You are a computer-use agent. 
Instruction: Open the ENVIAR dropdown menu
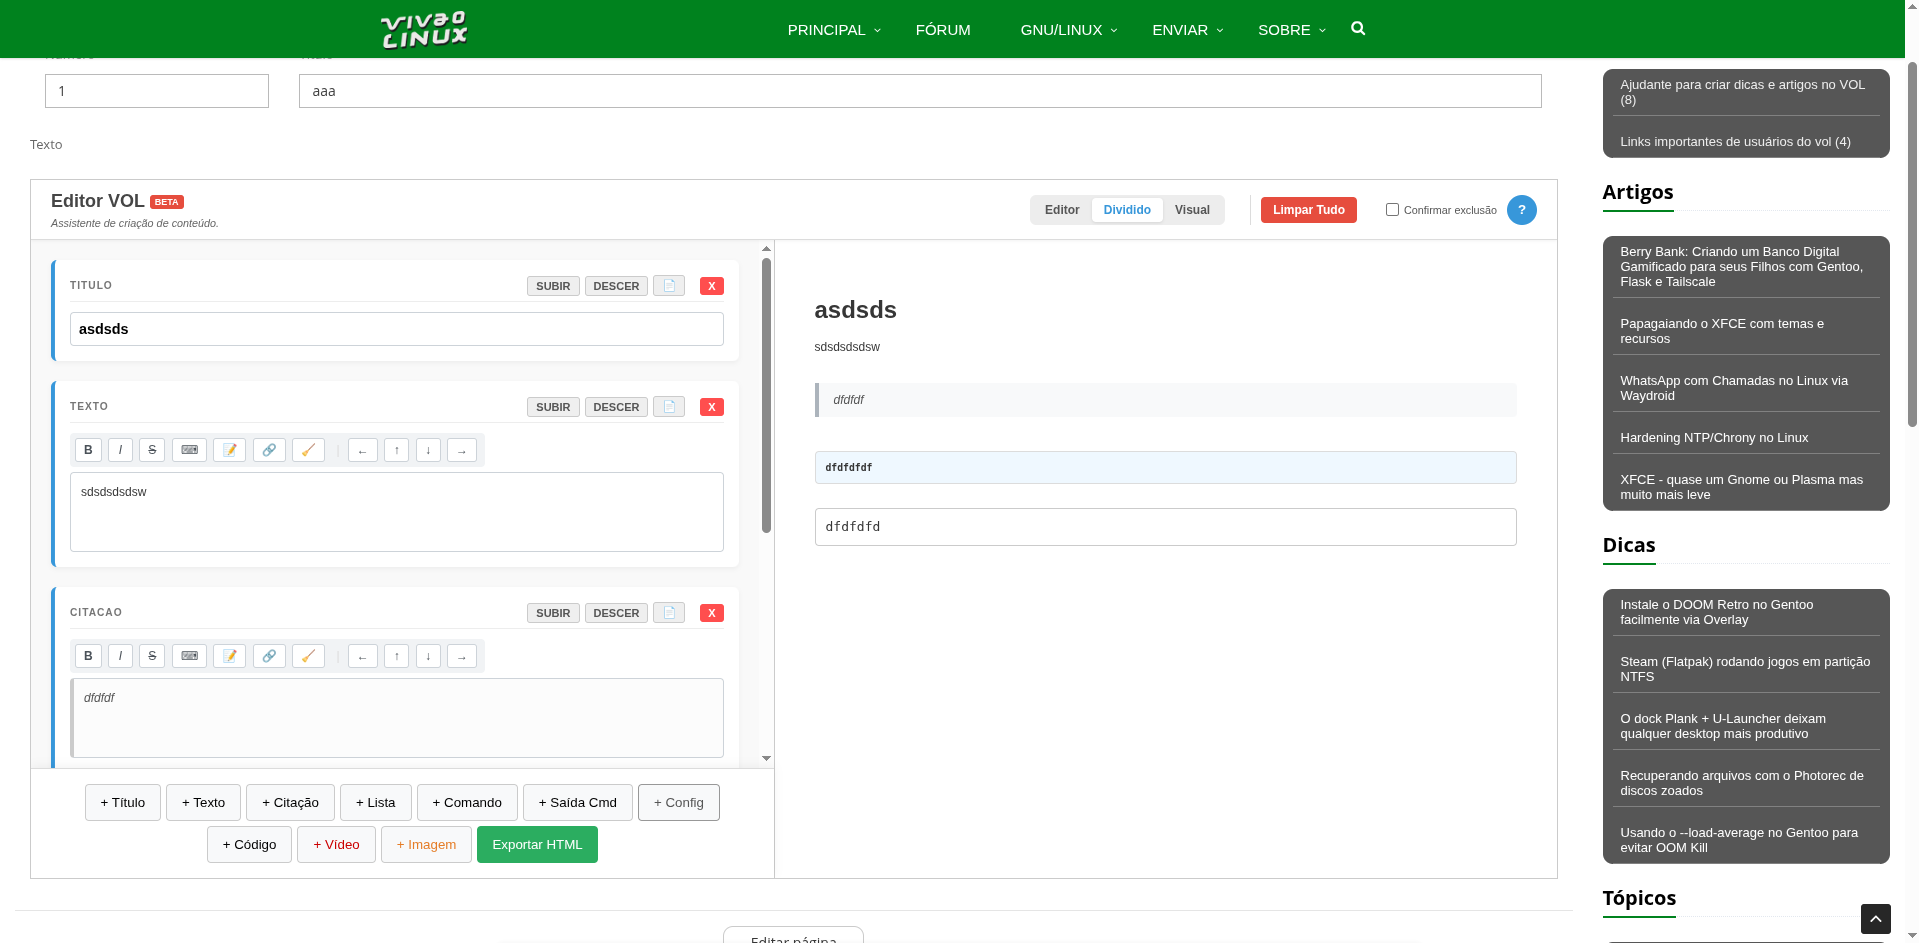click(x=1186, y=30)
